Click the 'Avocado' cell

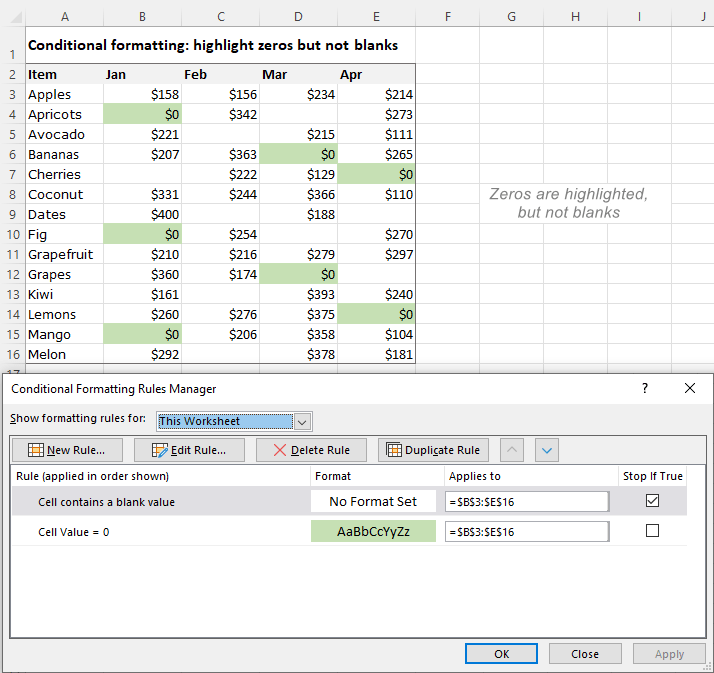(65, 134)
